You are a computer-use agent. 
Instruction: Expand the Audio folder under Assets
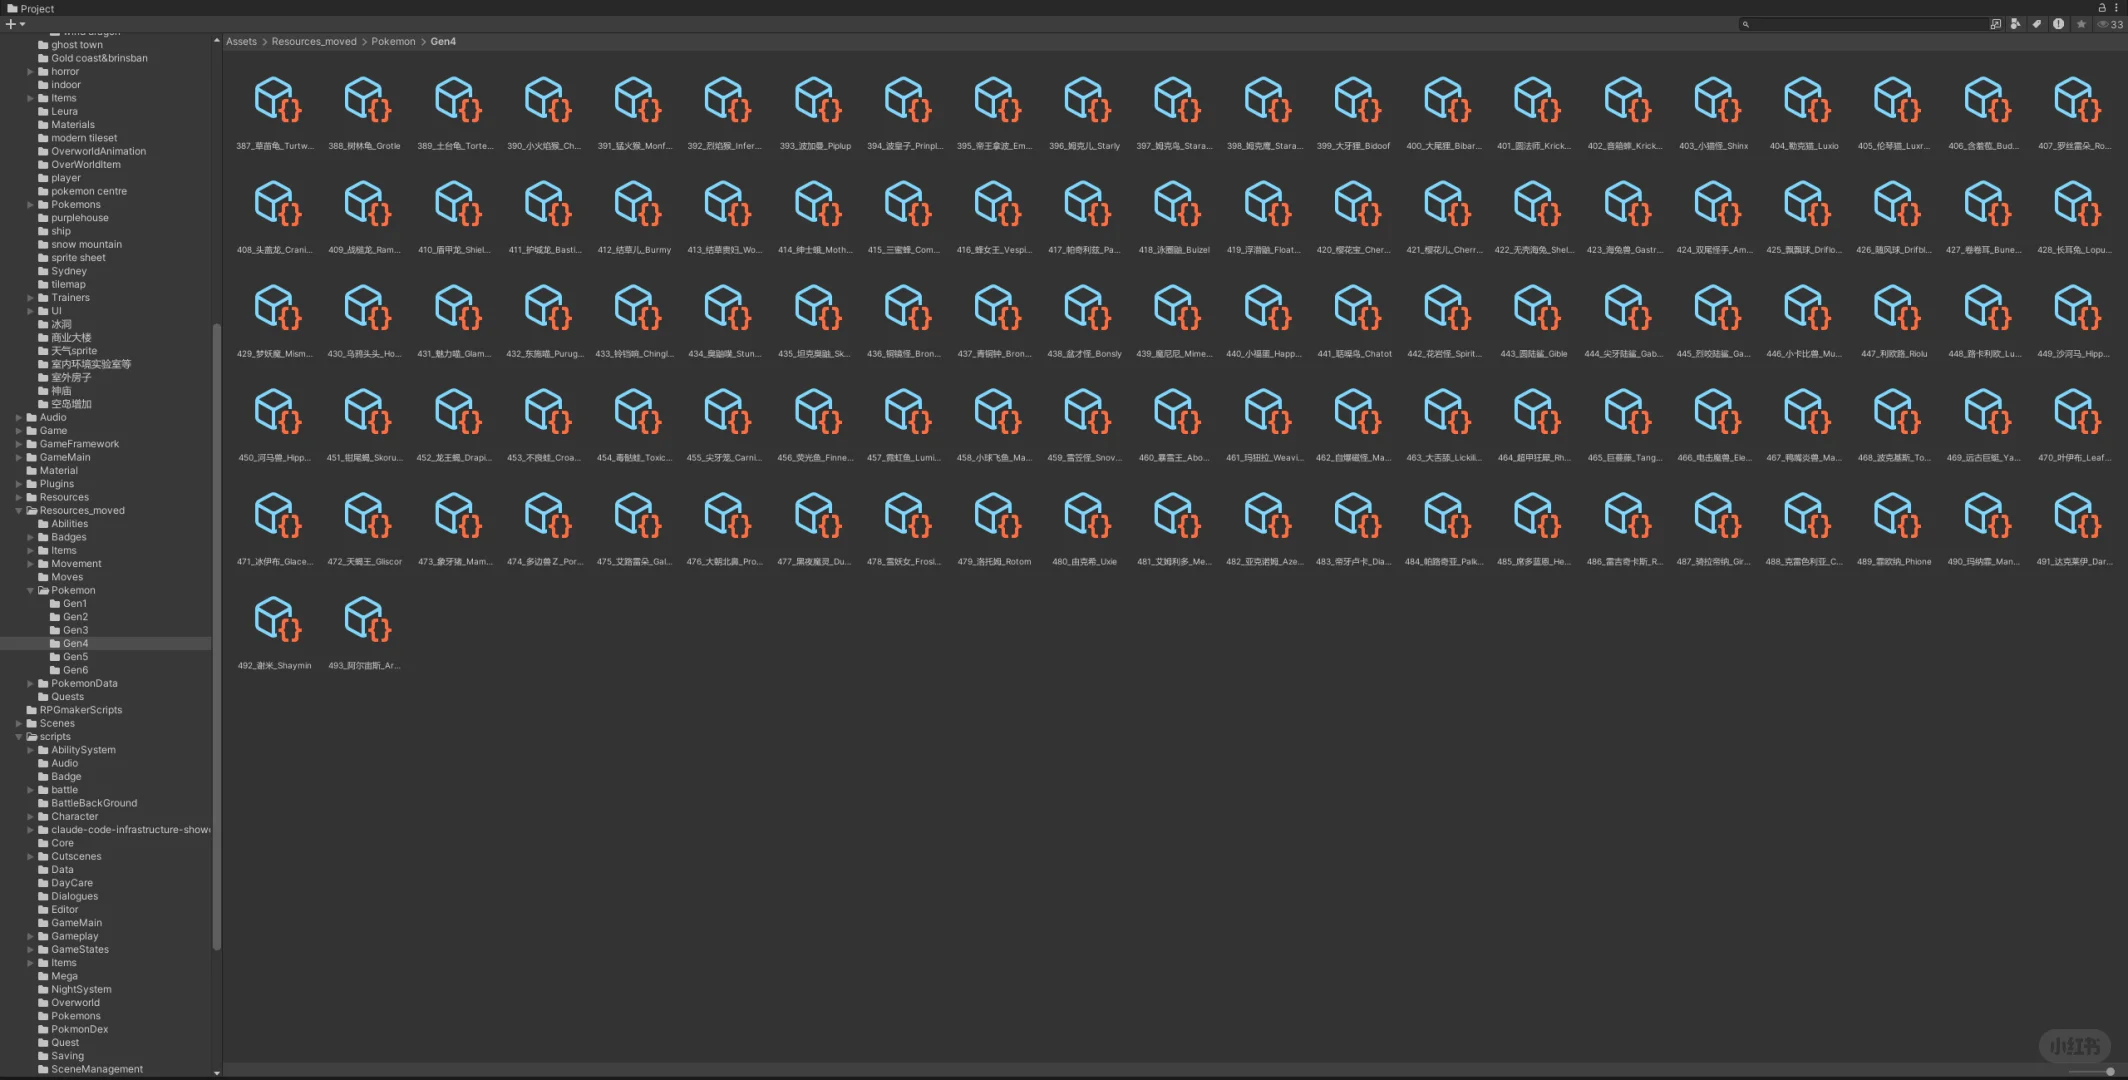coord(18,417)
